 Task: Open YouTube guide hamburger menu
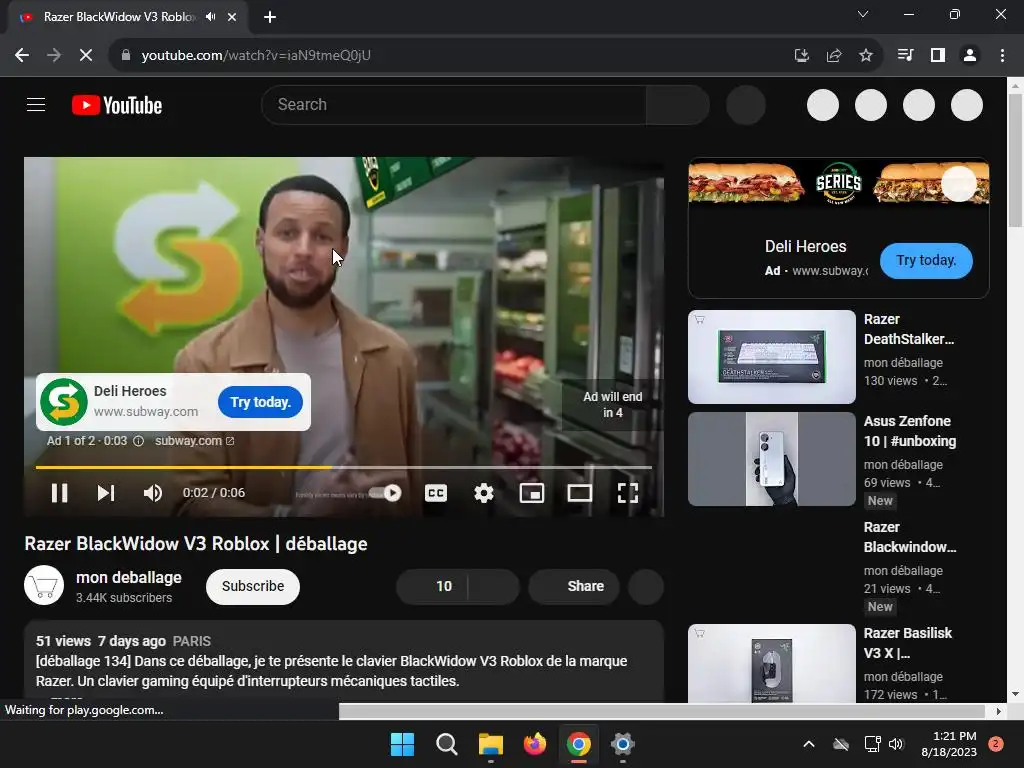(x=36, y=104)
